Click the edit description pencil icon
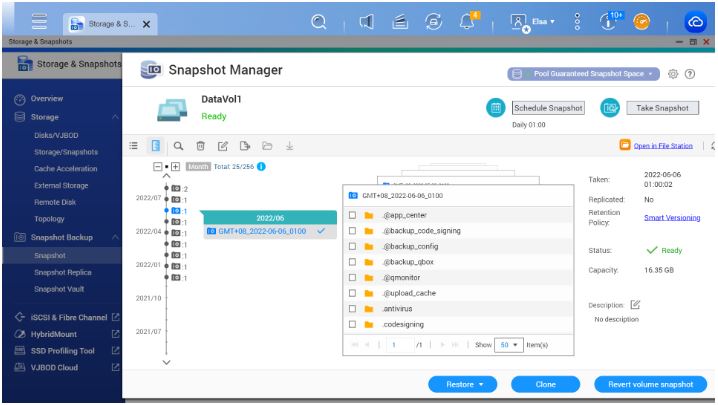The height and width of the screenshot is (405, 718). [635, 304]
